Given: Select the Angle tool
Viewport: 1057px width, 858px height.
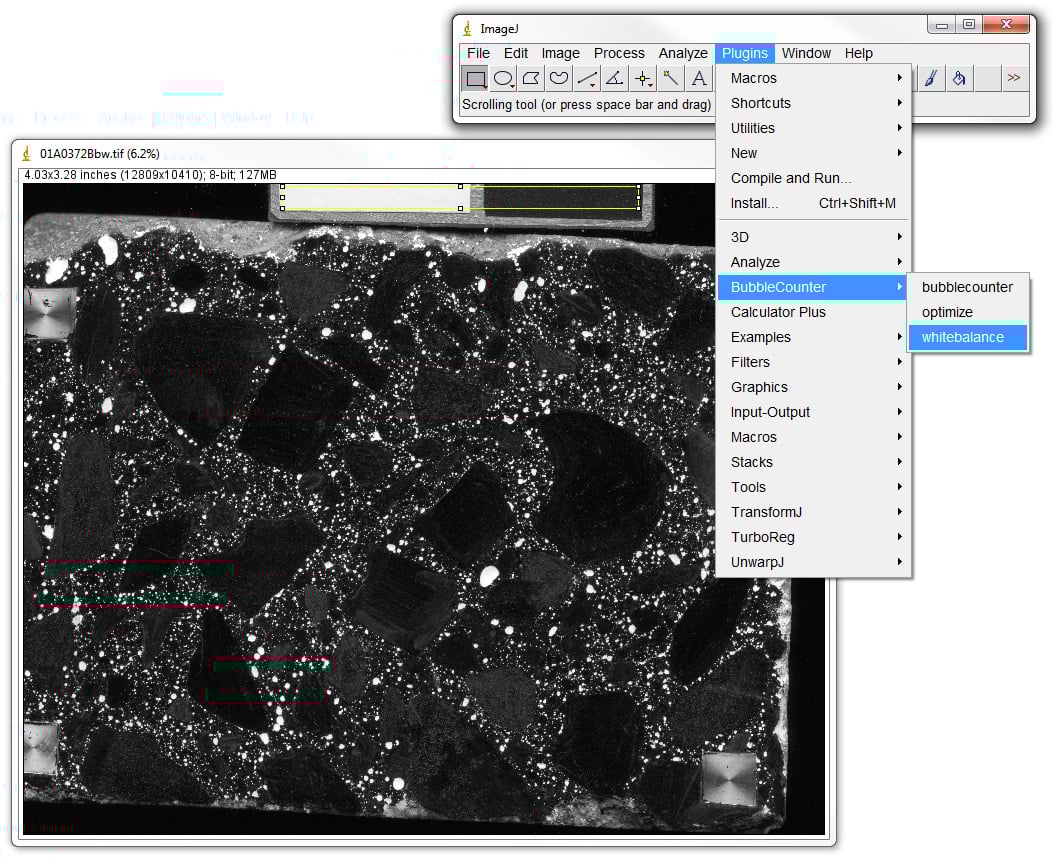Looking at the screenshot, I should pos(616,79).
